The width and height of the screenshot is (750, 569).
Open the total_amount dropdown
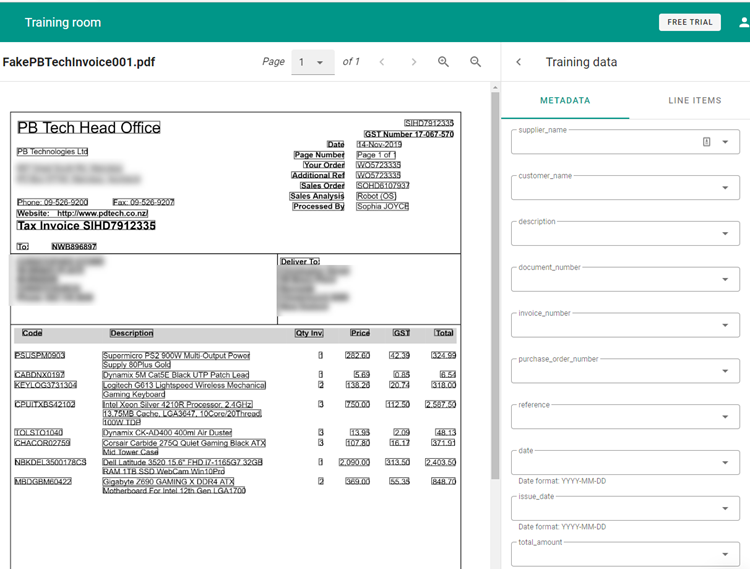click(725, 555)
